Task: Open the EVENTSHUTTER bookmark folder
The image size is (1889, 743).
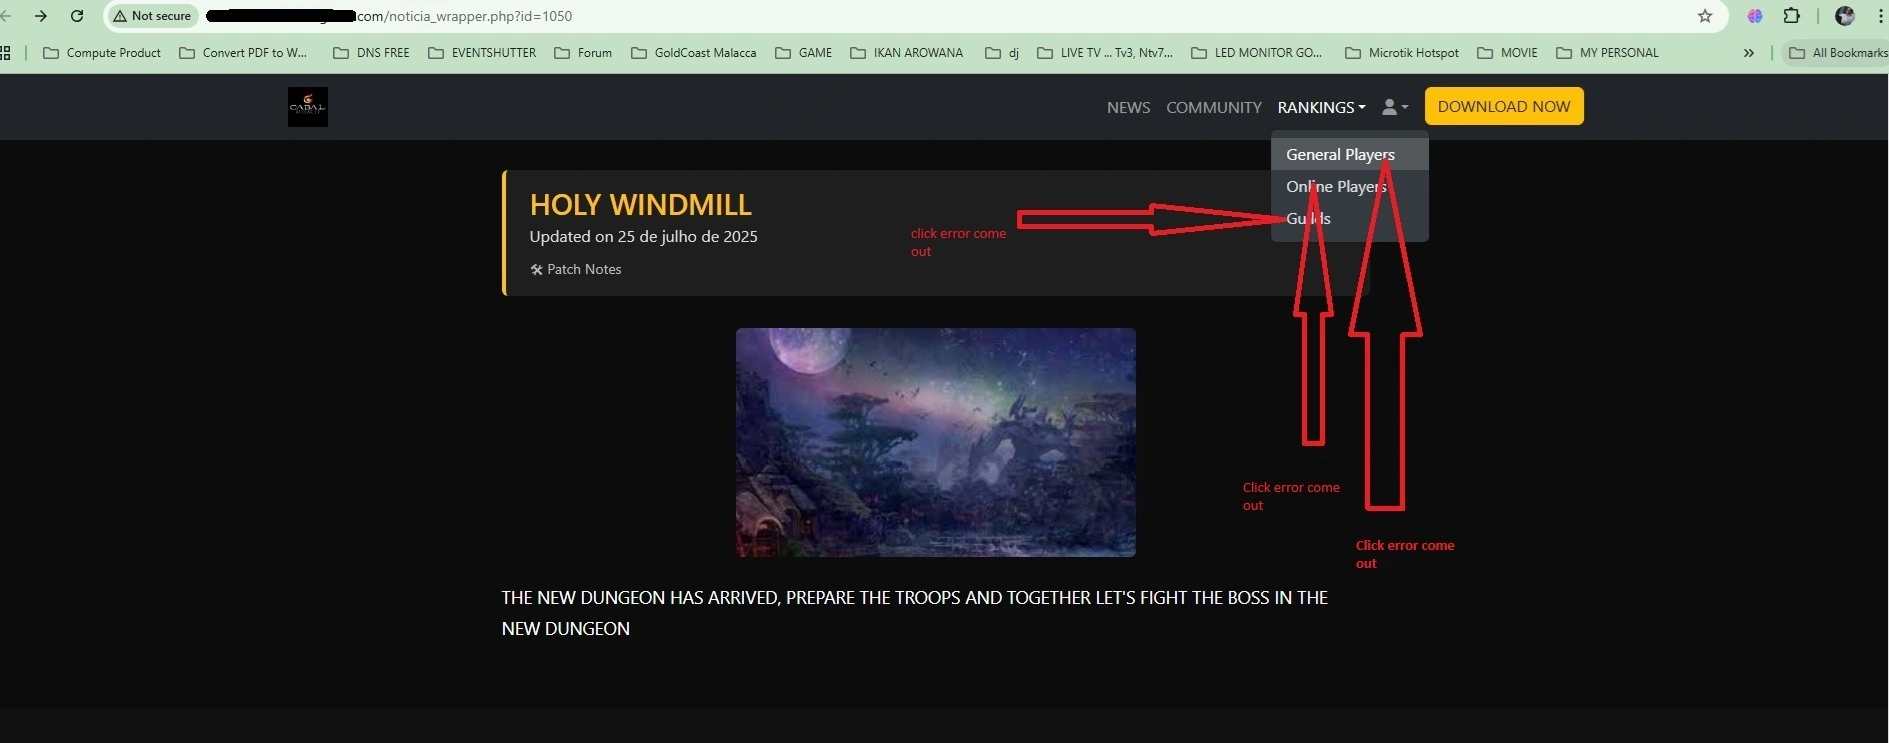Action: [x=482, y=53]
